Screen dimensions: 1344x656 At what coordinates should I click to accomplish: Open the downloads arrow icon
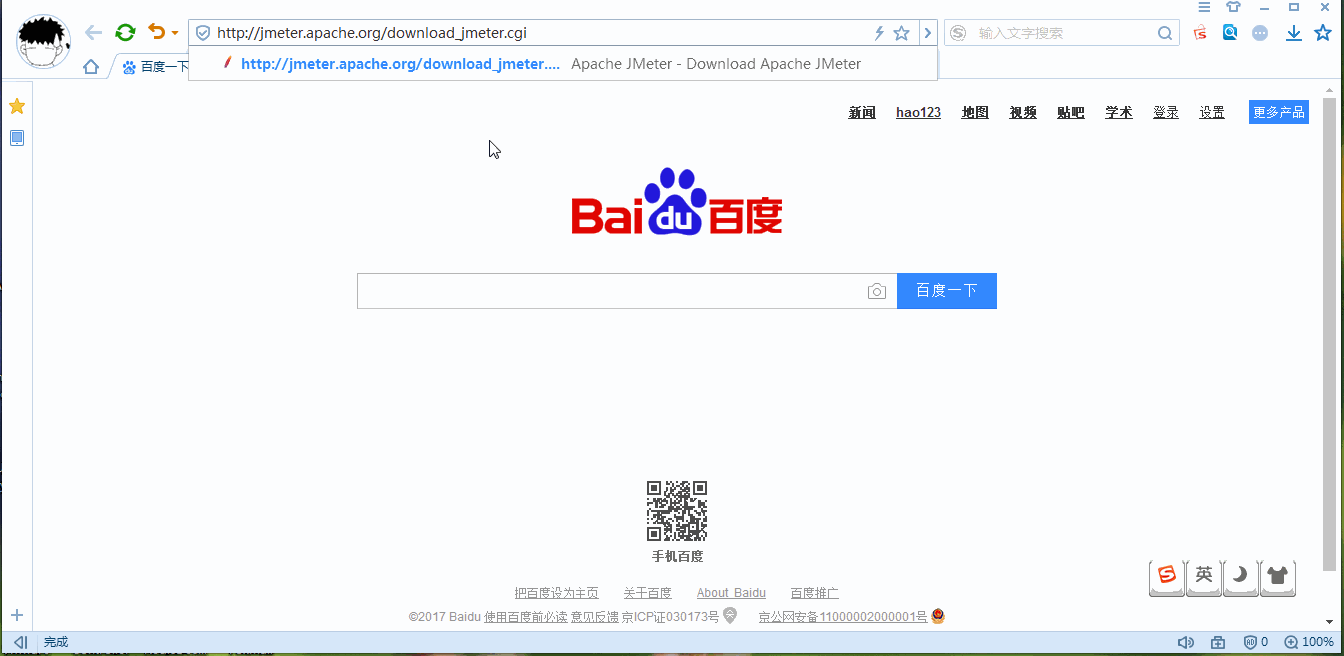(x=1293, y=33)
